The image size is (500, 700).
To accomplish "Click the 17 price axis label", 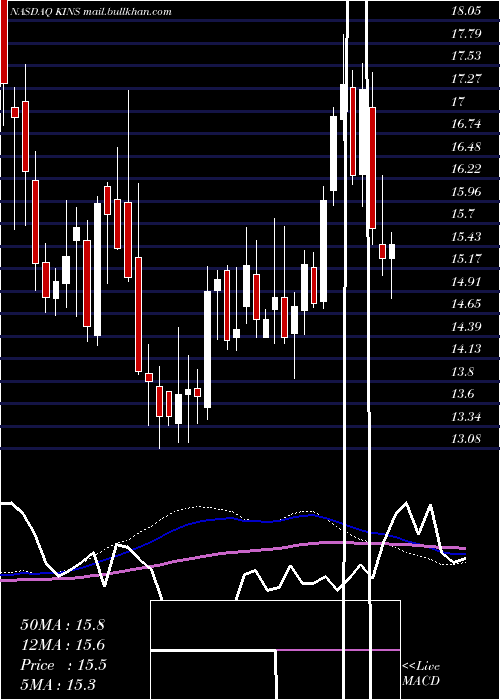I will coord(458,101).
